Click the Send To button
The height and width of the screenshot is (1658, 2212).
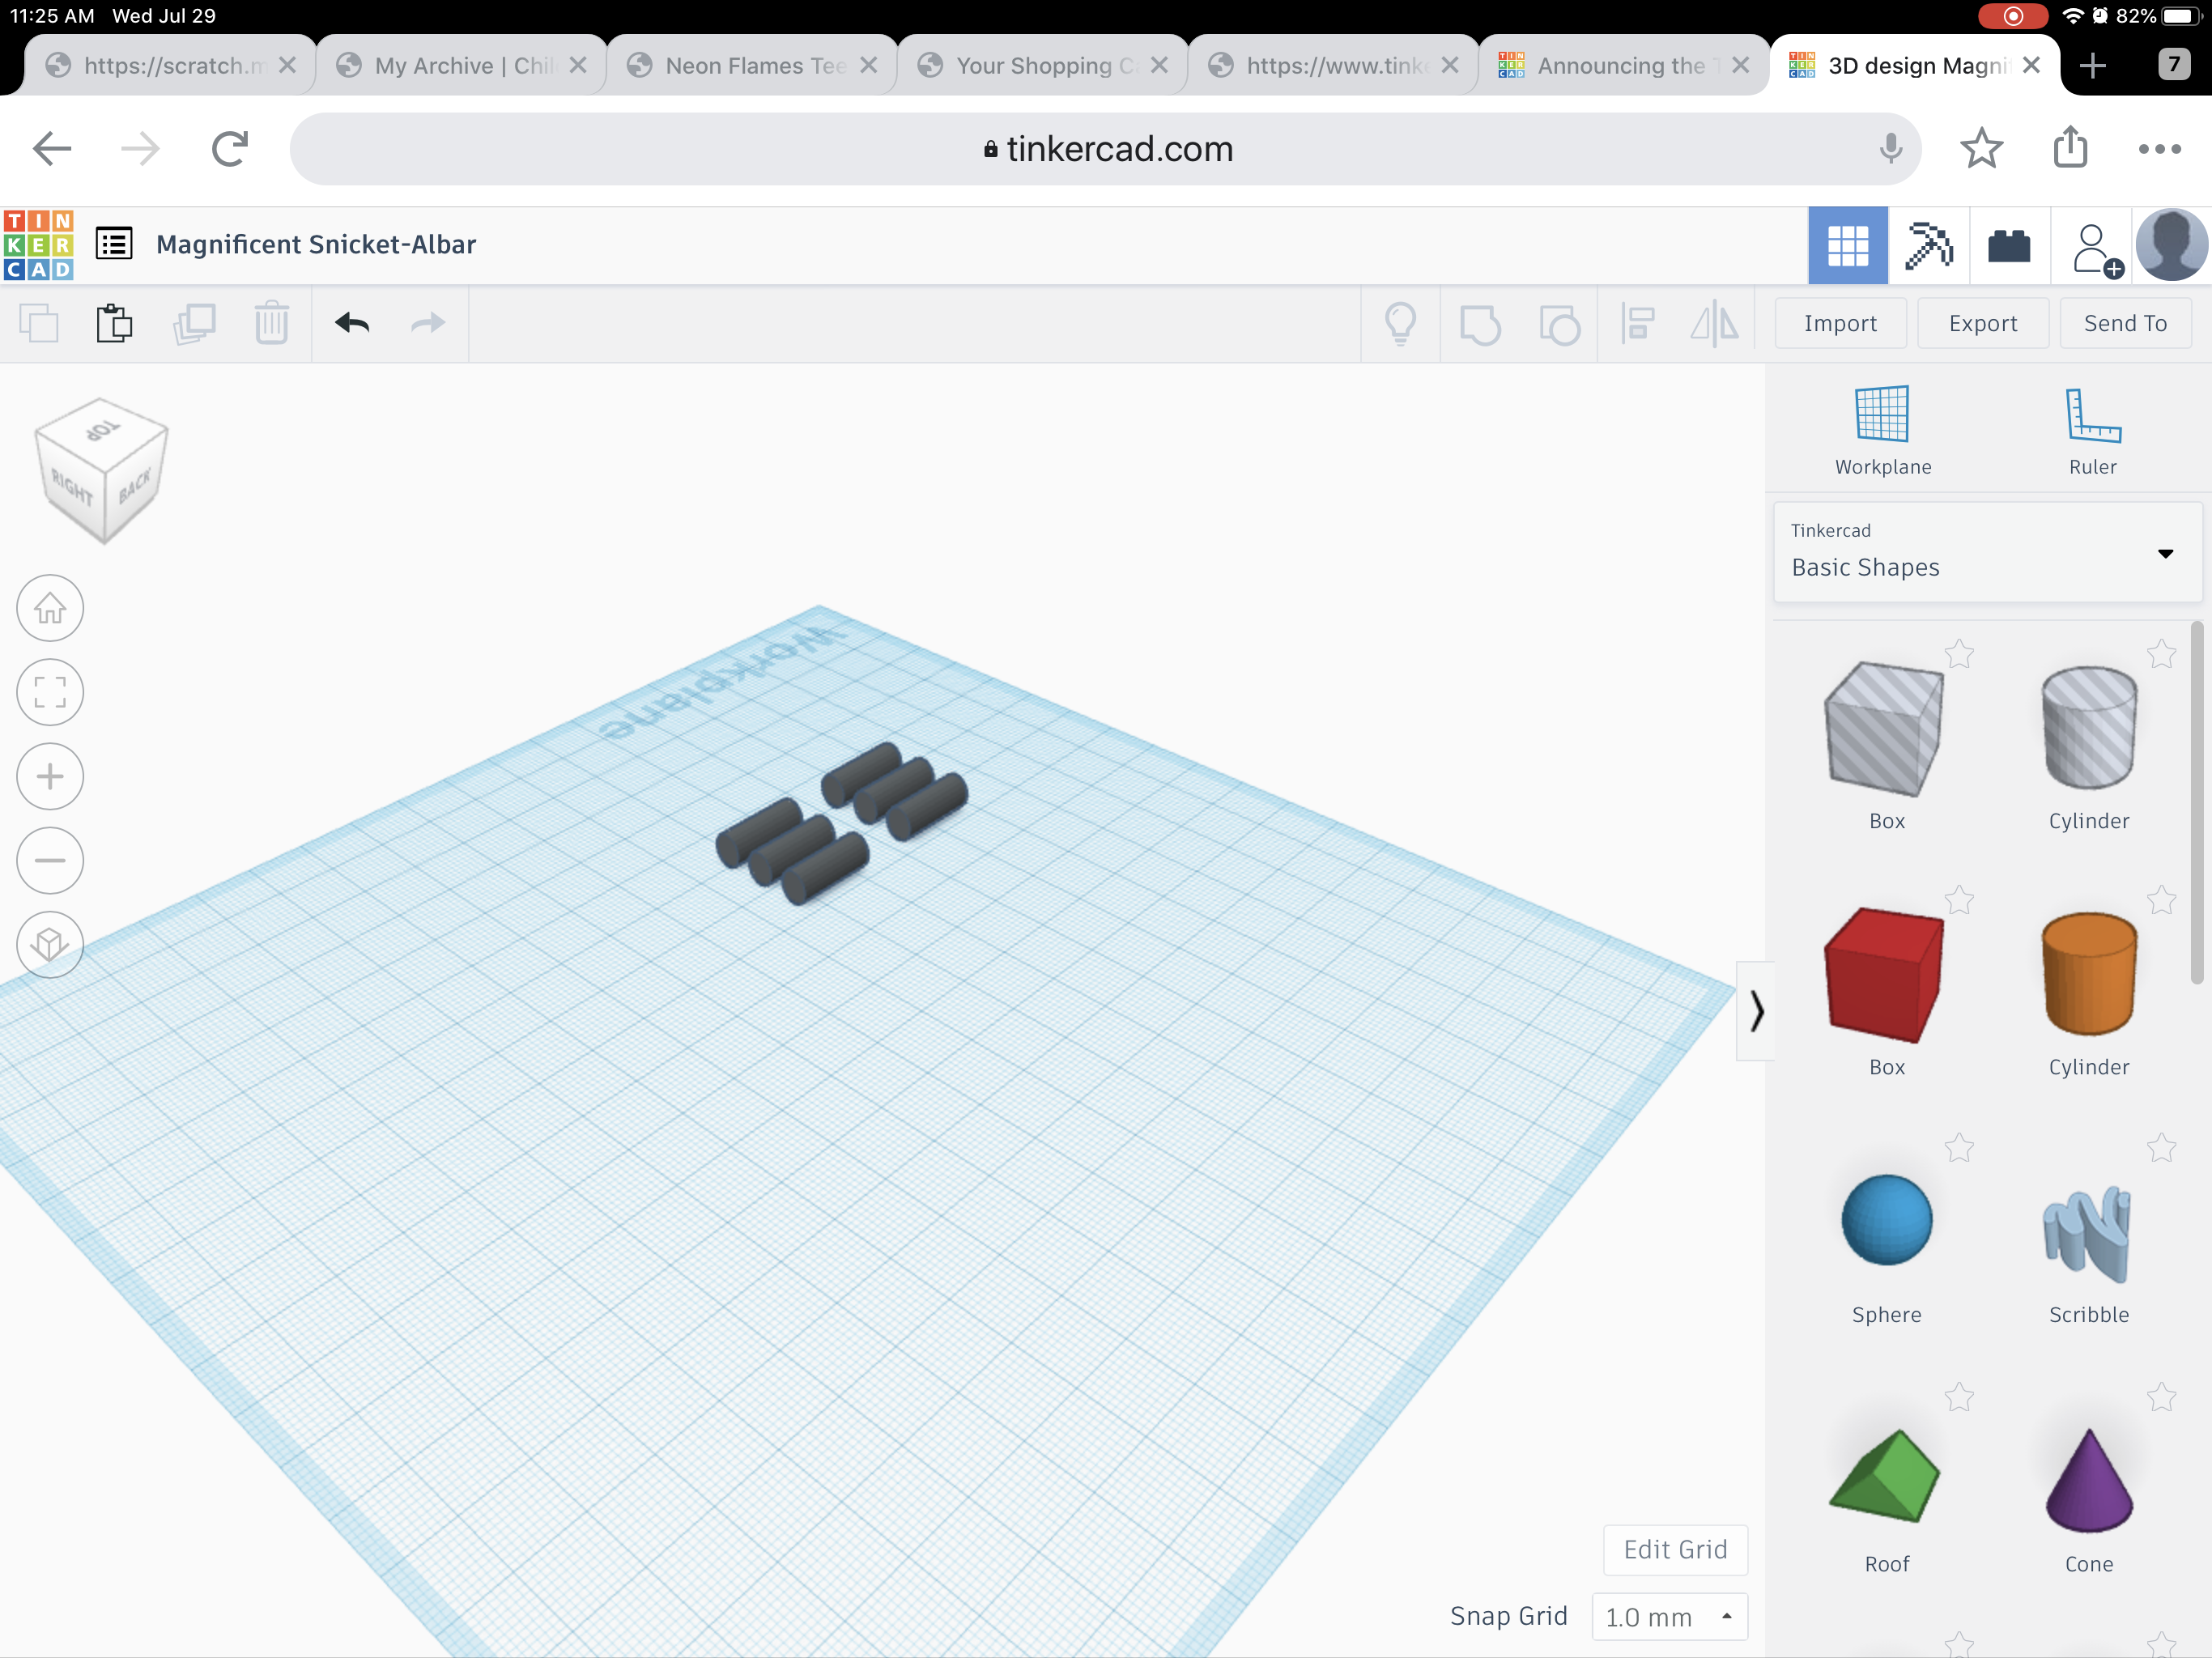click(x=2125, y=323)
